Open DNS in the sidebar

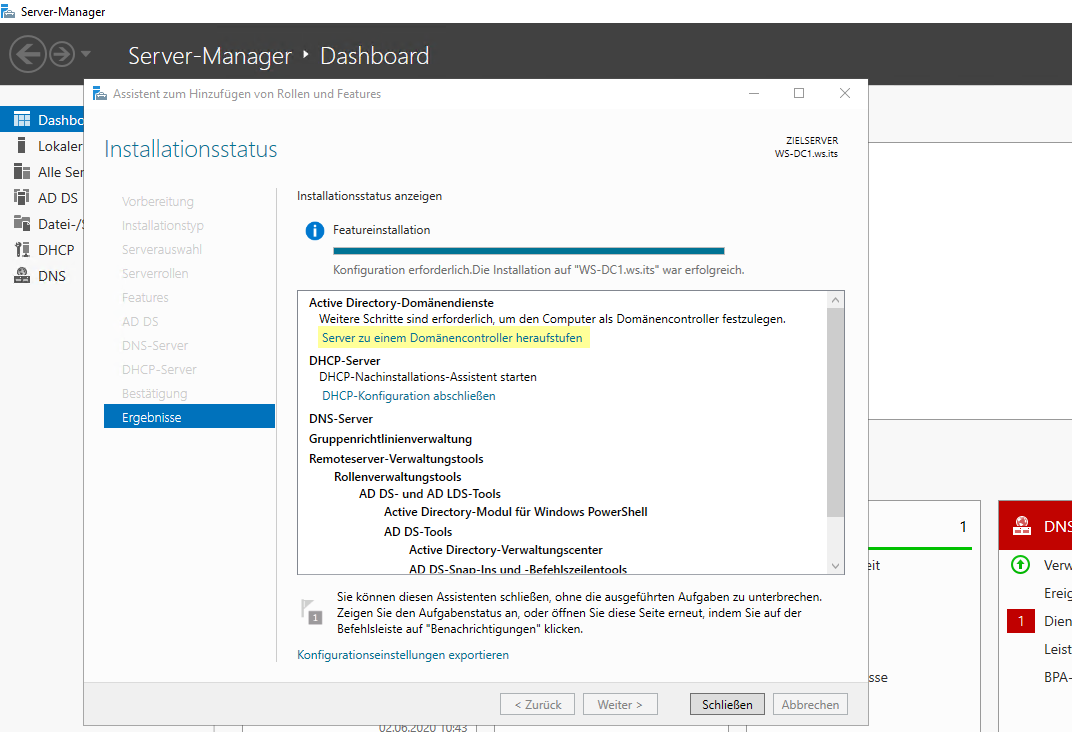point(52,276)
